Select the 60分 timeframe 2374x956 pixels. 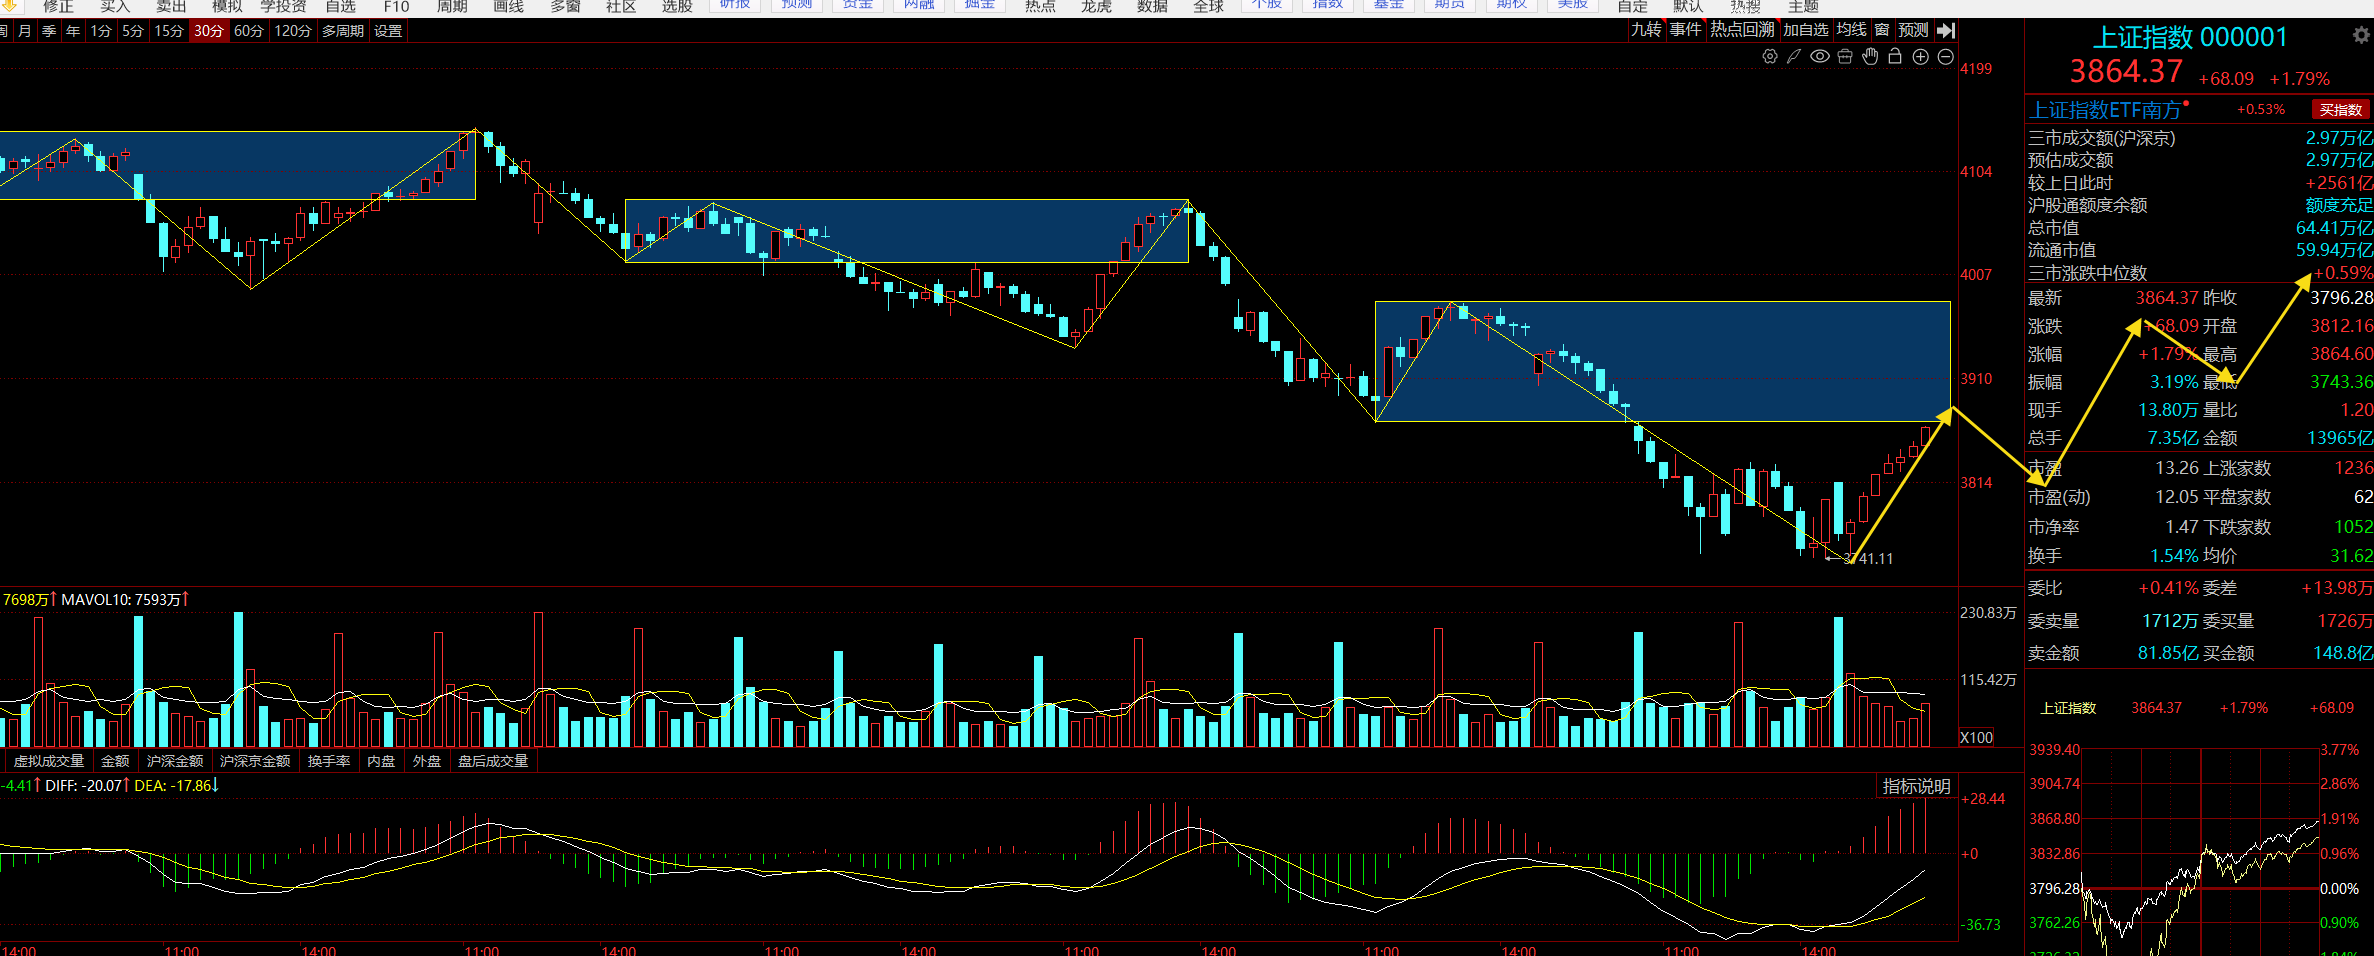pyautogui.click(x=249, y=31)
